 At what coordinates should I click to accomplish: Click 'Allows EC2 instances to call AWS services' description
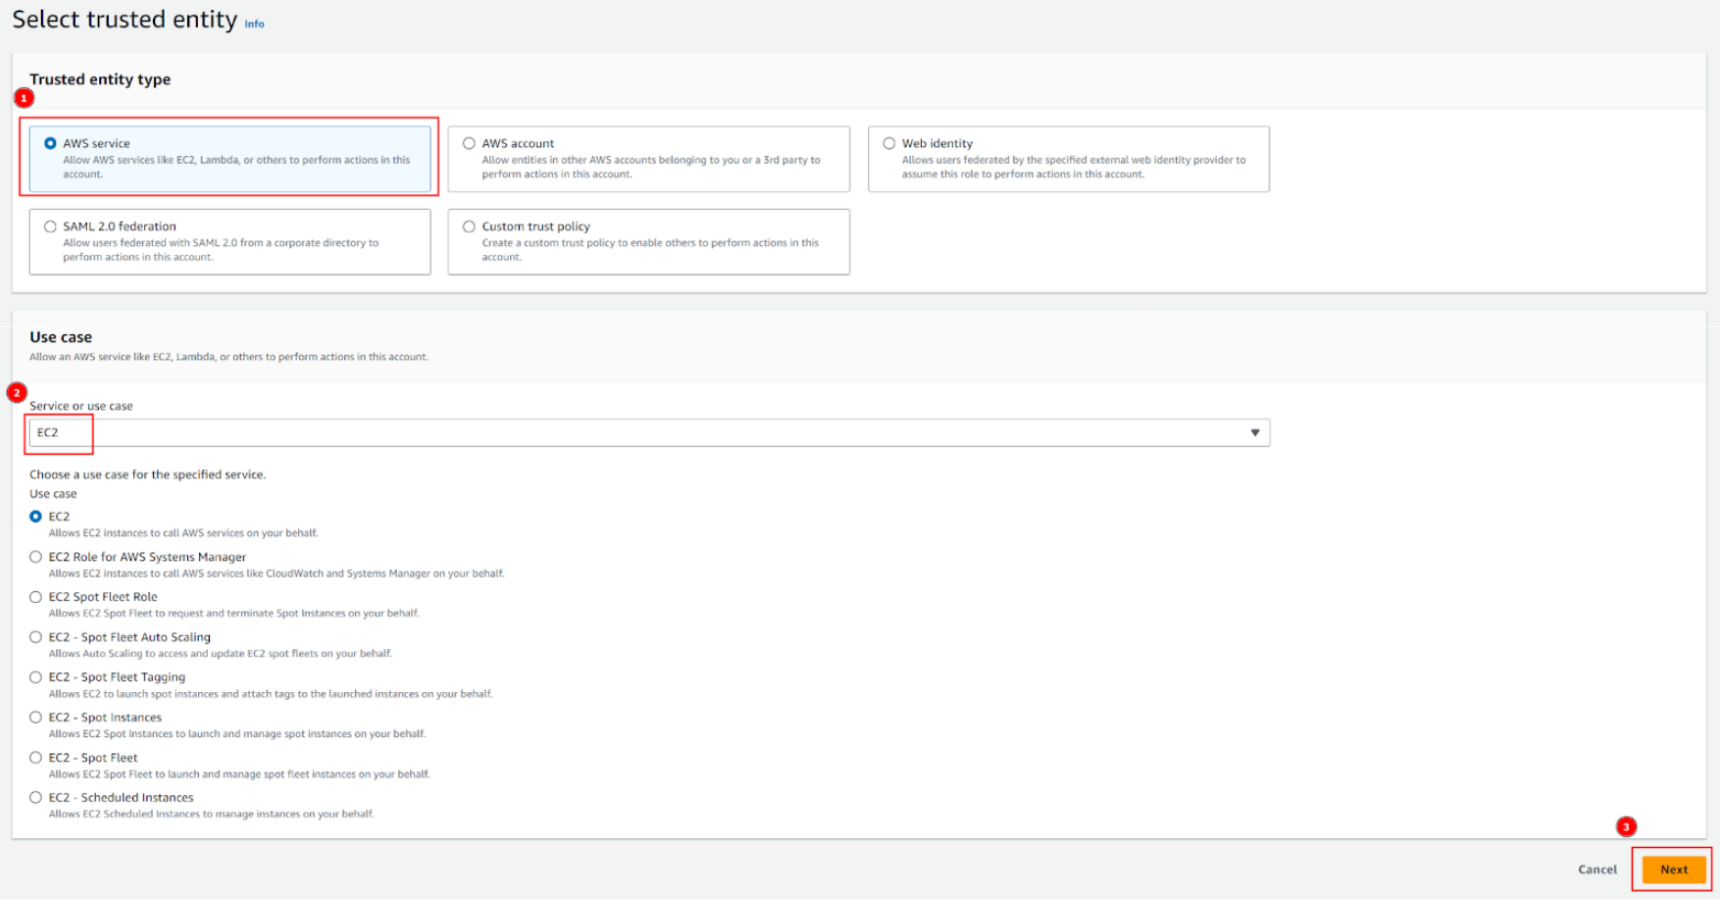[x=184, y=533]
